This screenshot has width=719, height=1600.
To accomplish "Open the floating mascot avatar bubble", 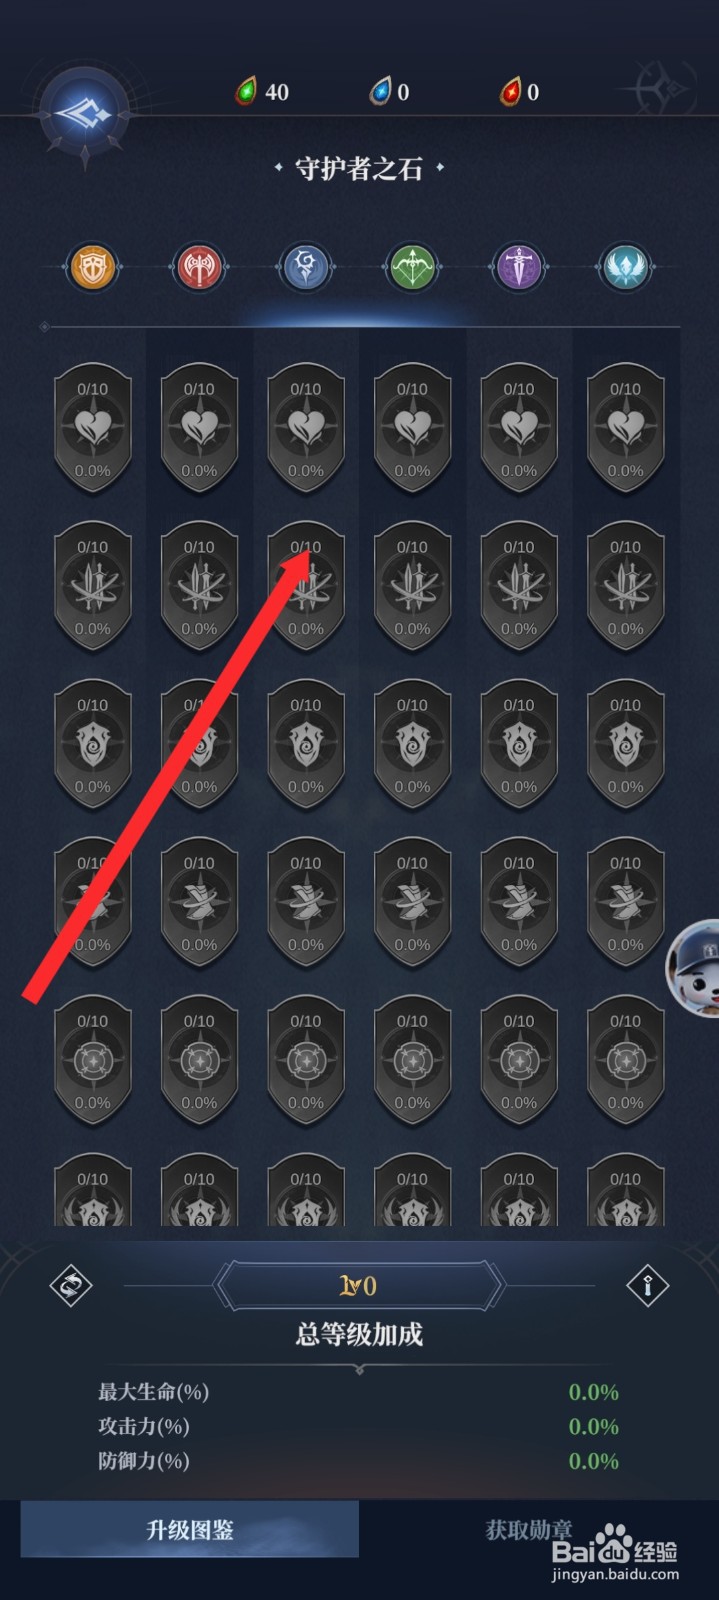I will click(x=694, y=968).
